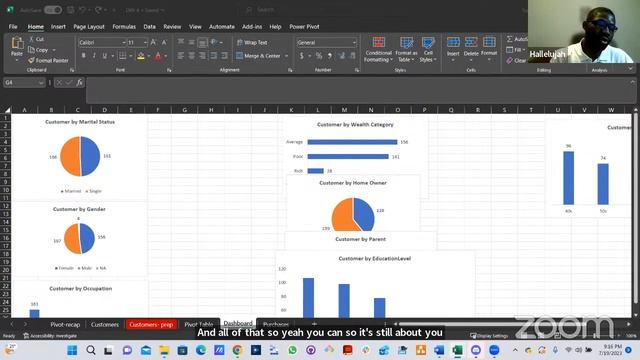Toggle the AutoSave switch
The image size is (640, 360).
tap(53, 10)
